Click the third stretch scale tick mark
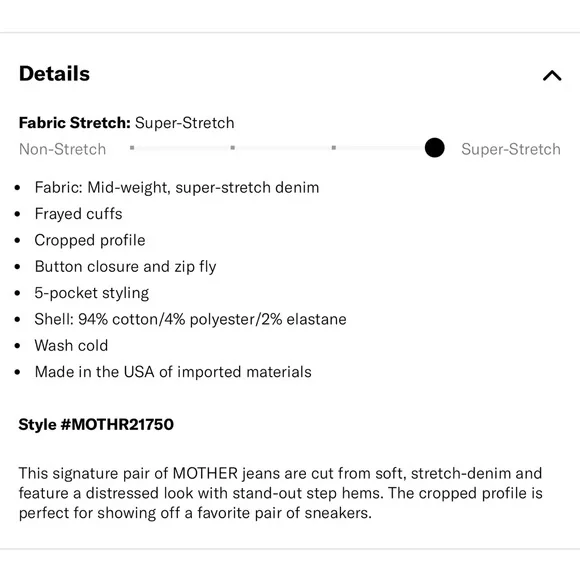580x580 pixels. pyautogui.click(x=334, y=148)
